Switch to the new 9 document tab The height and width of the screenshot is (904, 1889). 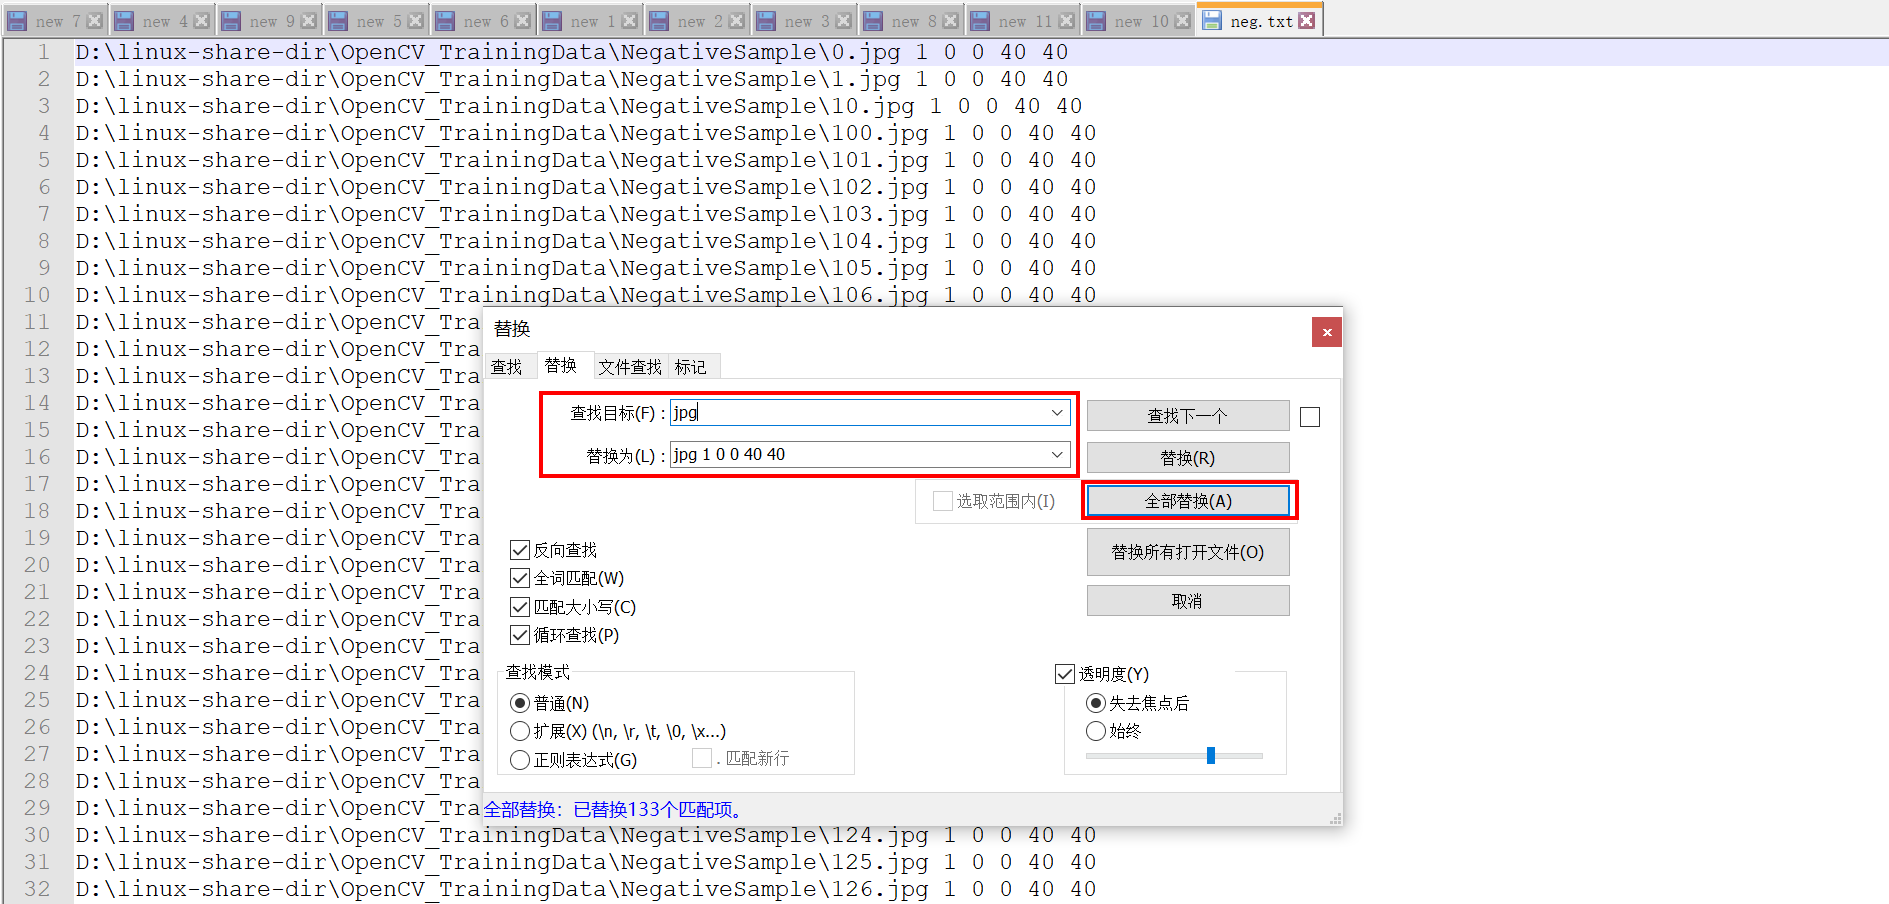(x=271, y=21)
